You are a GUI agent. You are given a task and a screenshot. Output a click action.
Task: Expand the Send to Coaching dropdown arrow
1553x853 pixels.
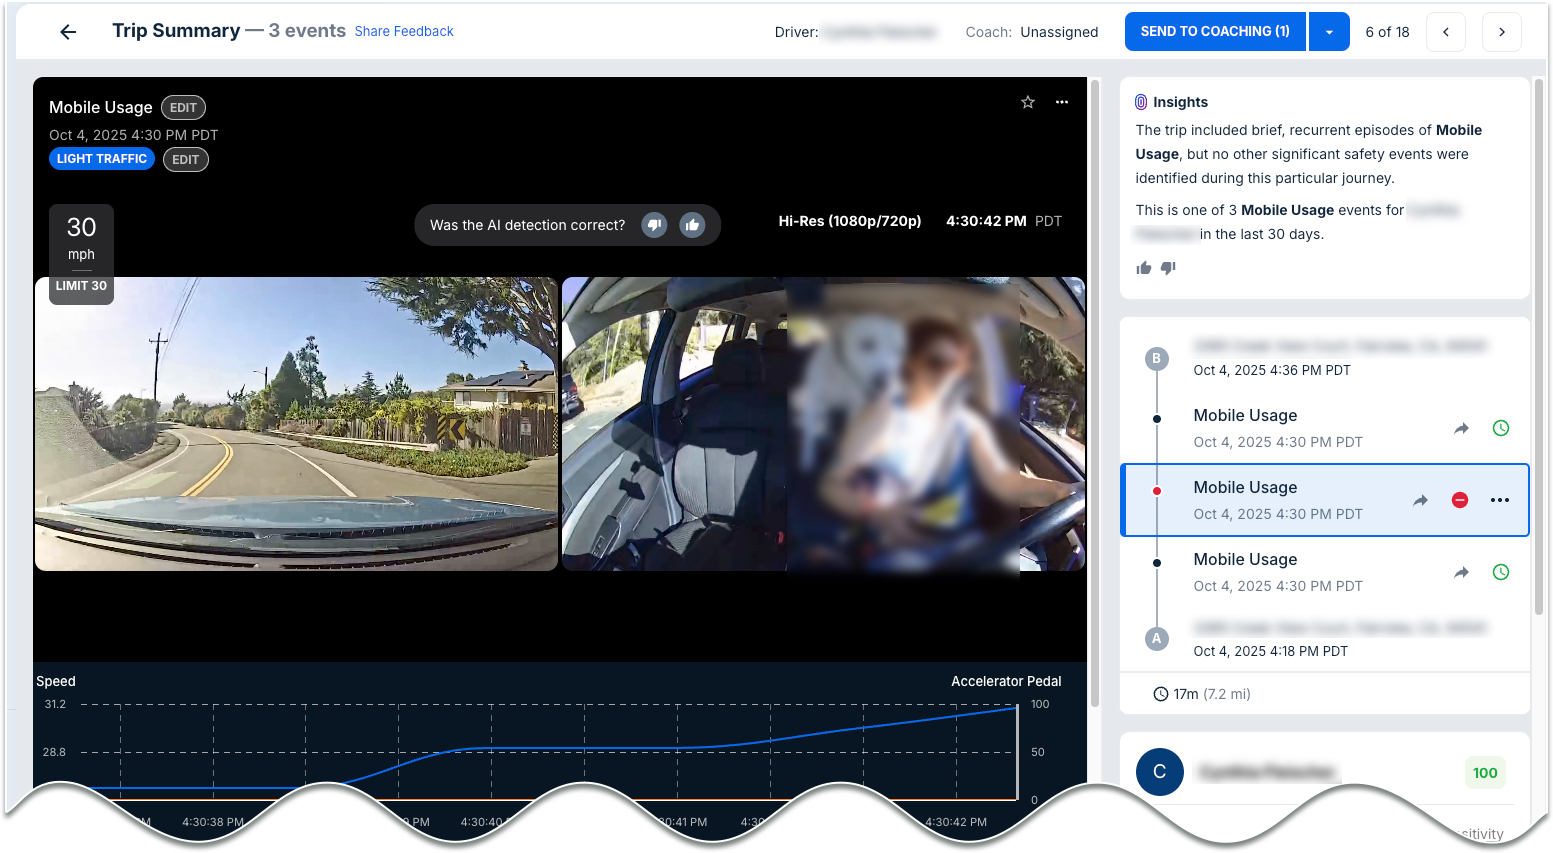(x=1328, y=32)
